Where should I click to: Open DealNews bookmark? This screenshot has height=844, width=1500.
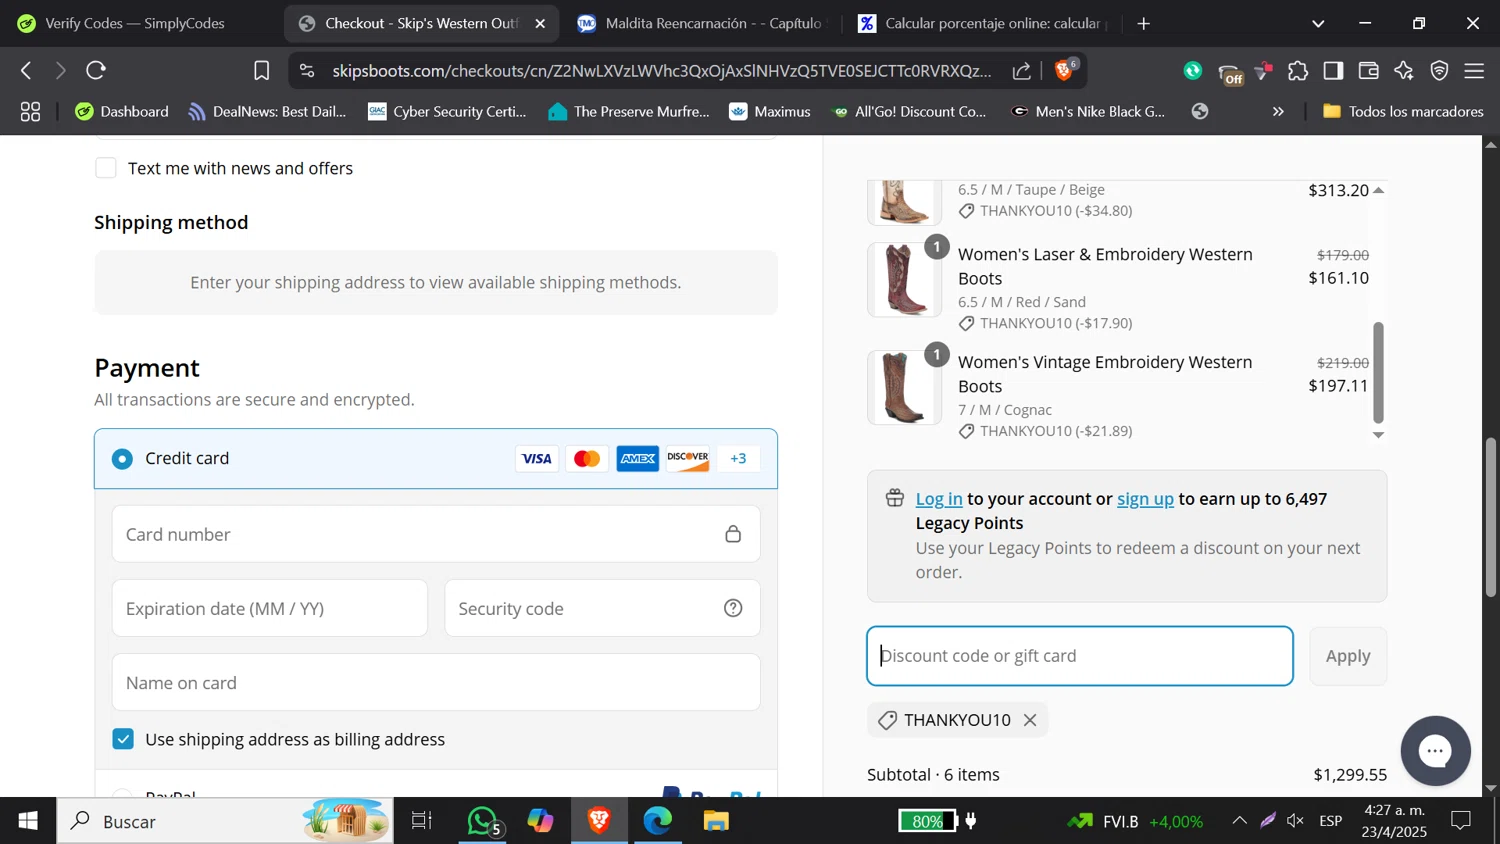[x=267, y=111]
